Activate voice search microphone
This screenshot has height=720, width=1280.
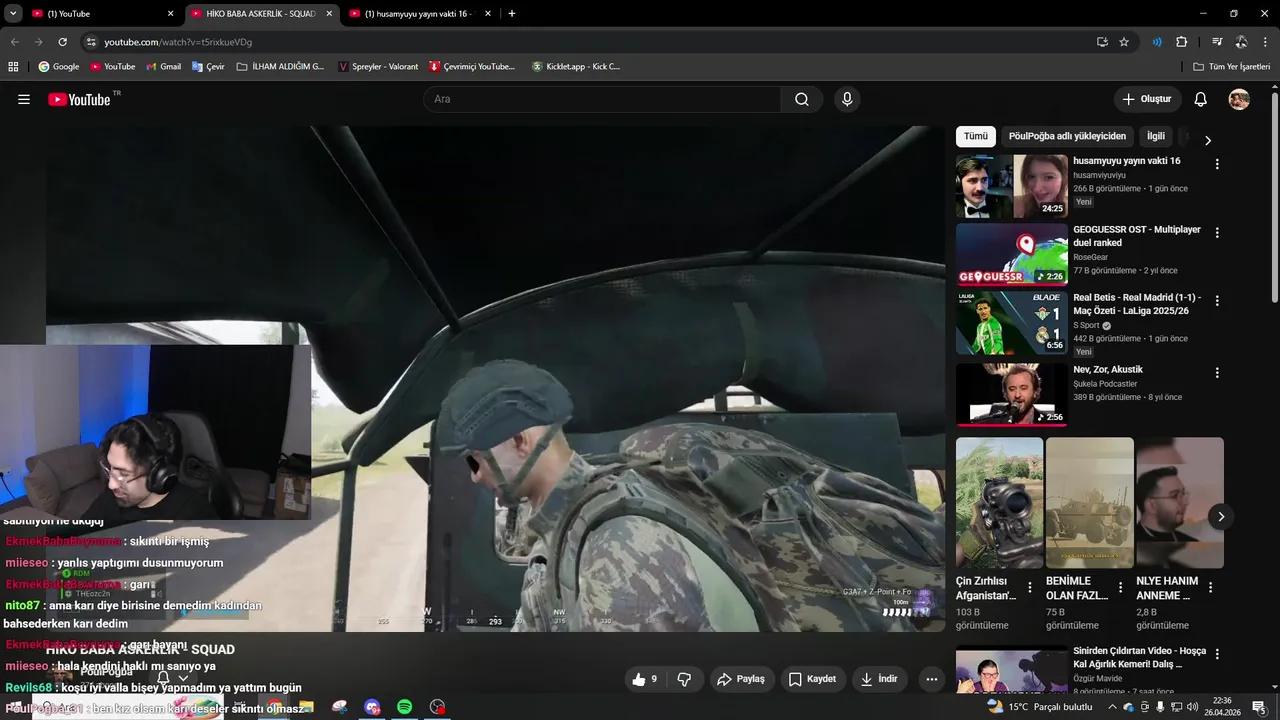(847, 99)
